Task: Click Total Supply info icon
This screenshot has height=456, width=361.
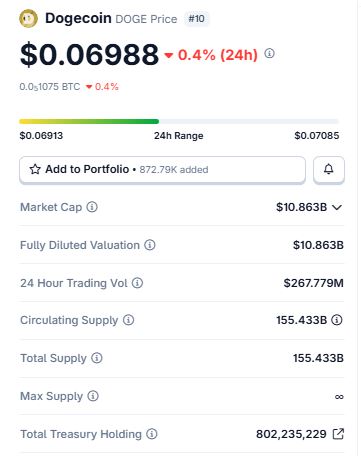Action: pyautogui.click(x=97, y=358)
